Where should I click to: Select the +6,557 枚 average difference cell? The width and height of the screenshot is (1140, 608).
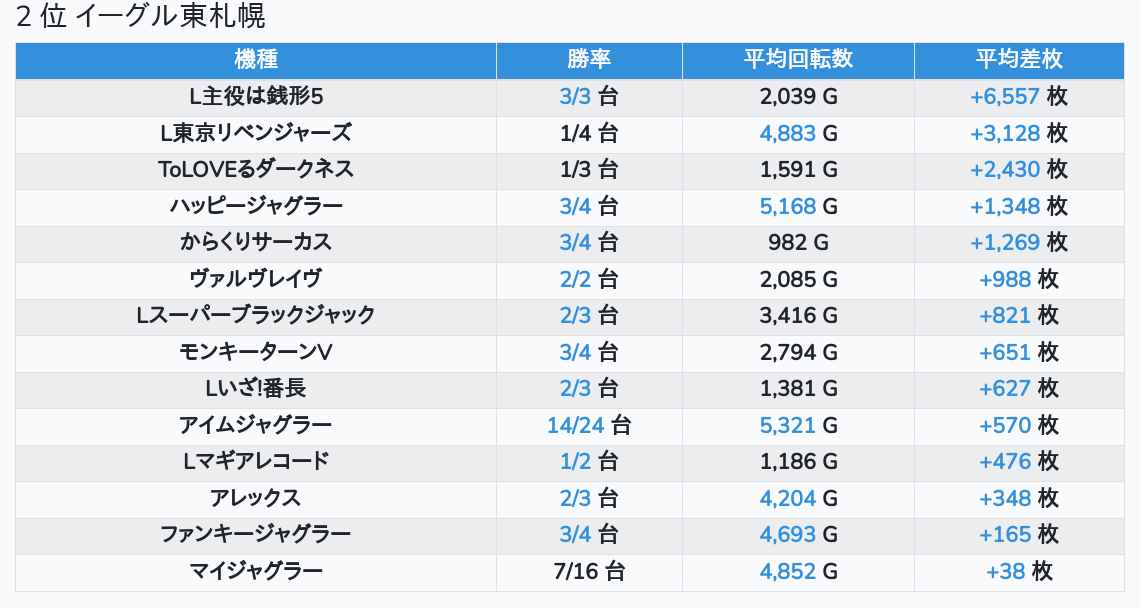[x=1018, y=97]
